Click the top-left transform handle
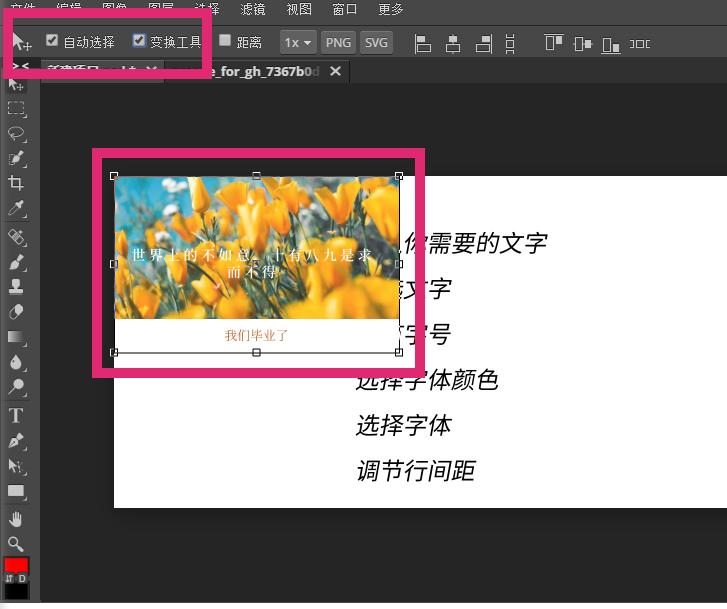727x609 pixels. (114, 176)
